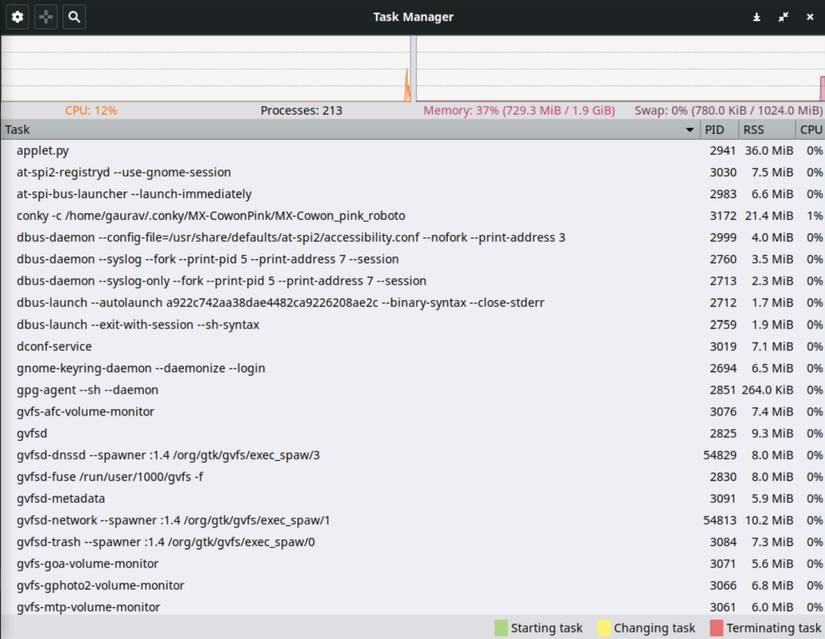Select the gvfsd-dnssd --spawner row
Viewport: 825px width, 639px height.
tap(412, 455)
